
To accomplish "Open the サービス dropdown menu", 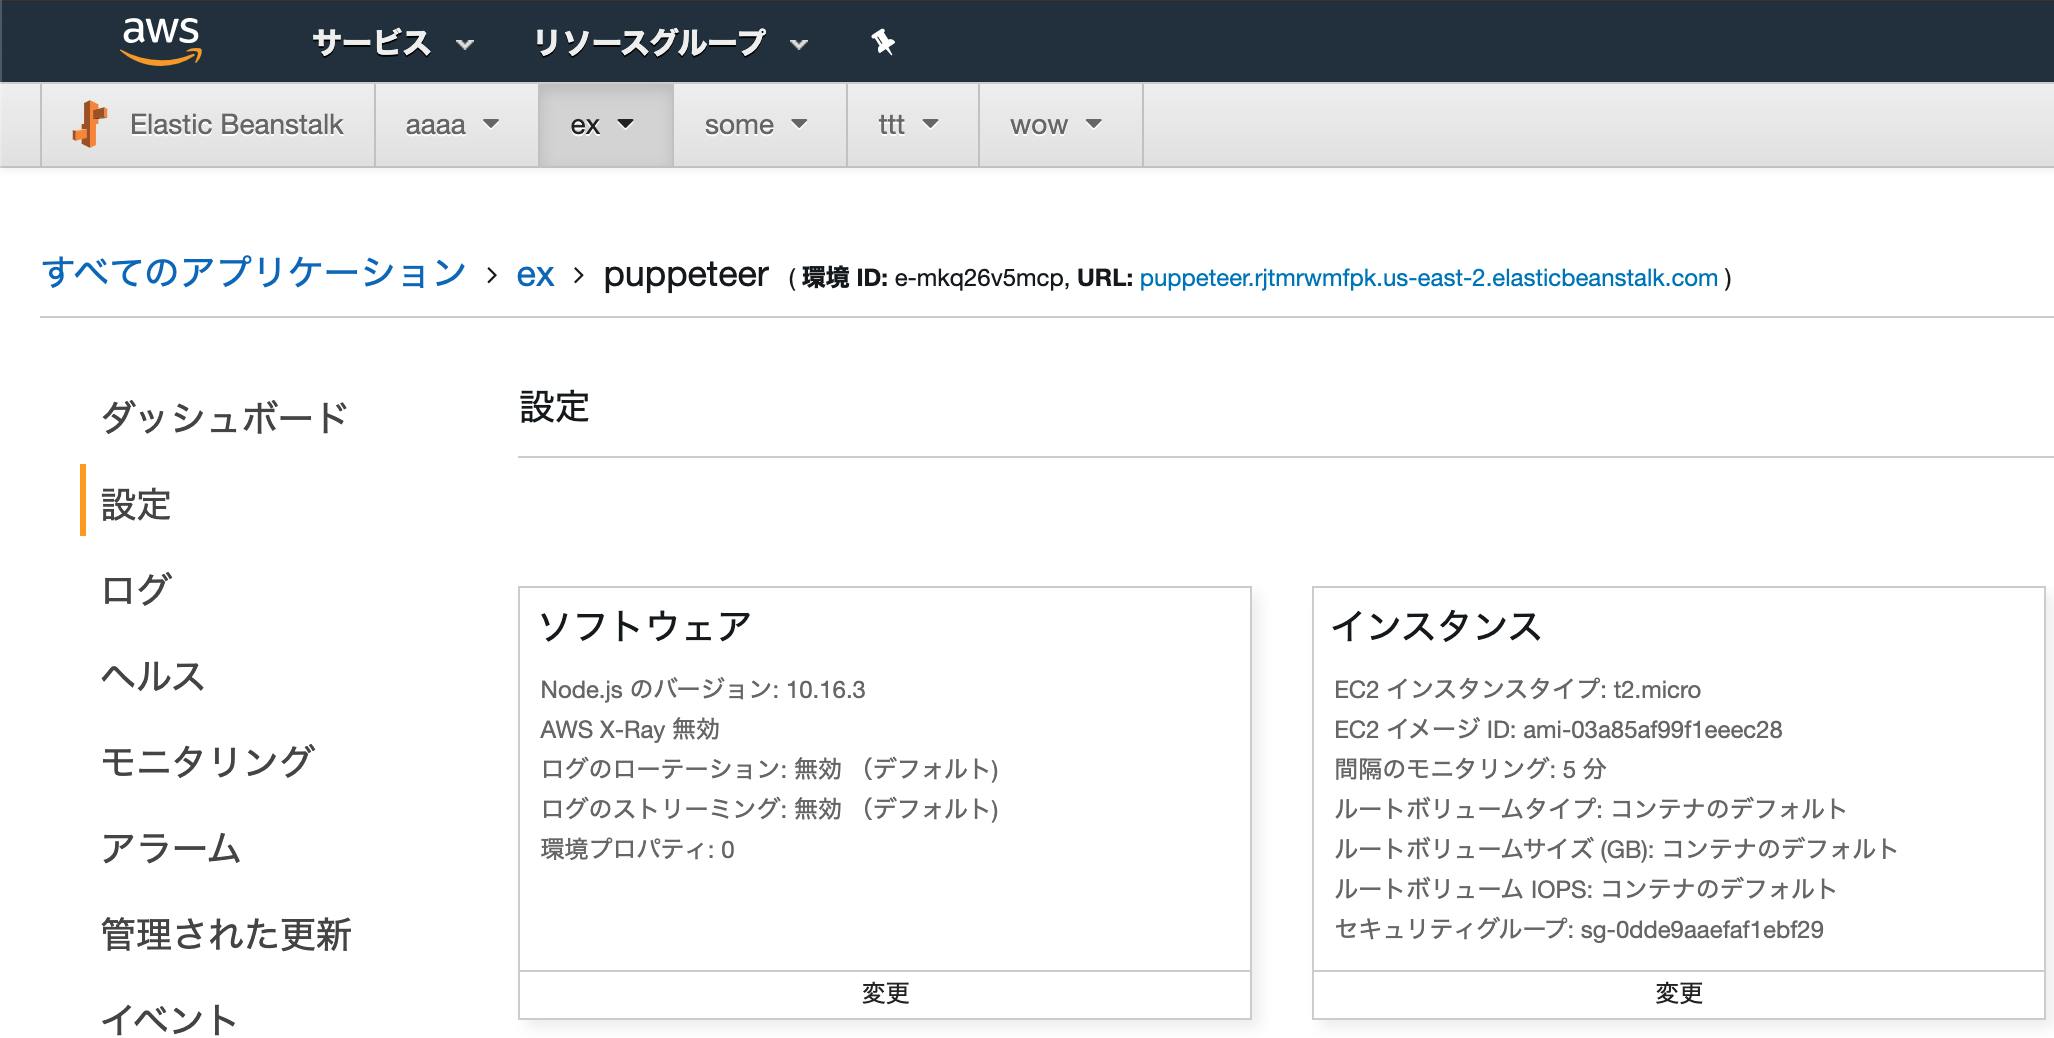I will pos(393,42).
